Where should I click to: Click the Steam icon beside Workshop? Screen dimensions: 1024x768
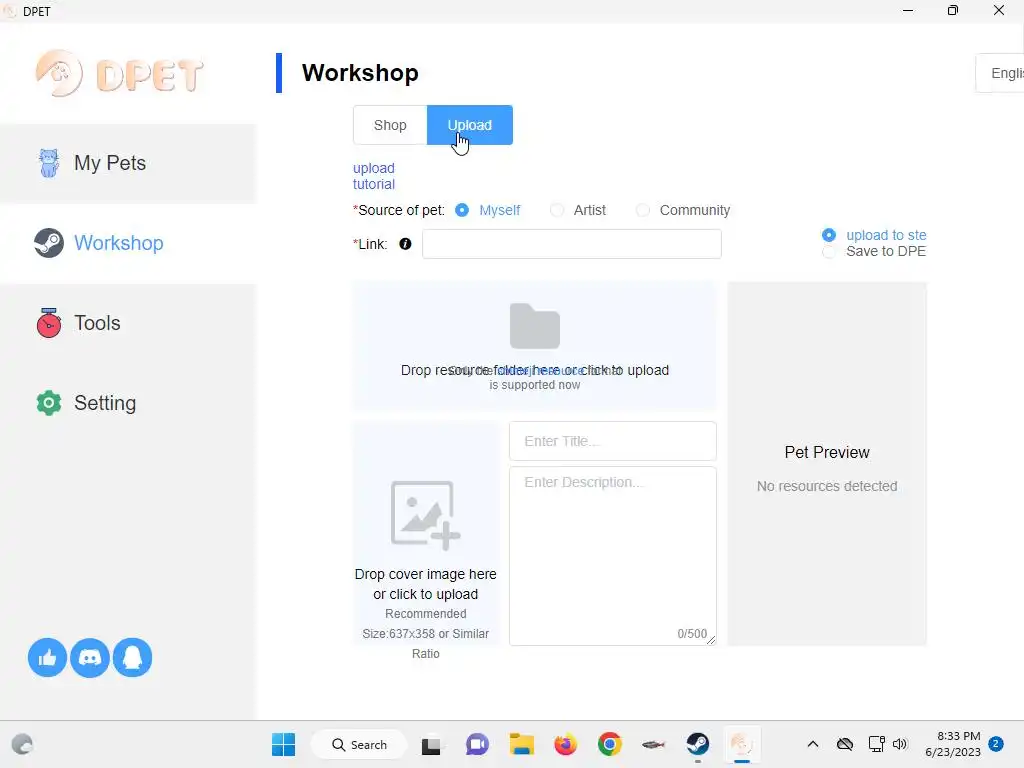coord(49,243)
